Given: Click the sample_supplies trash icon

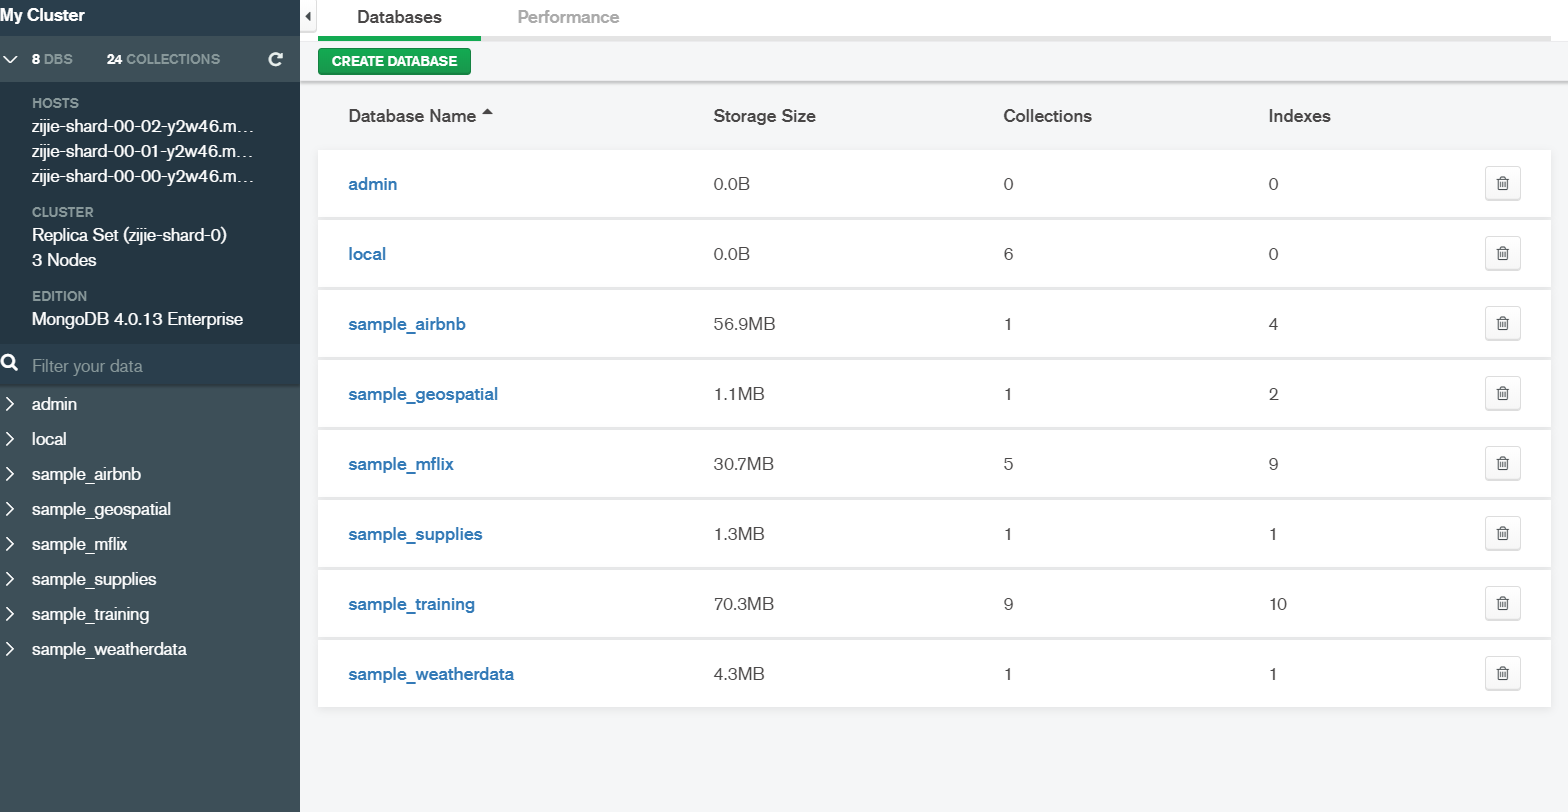Looking at the screenshot, I should point(1502,534).
